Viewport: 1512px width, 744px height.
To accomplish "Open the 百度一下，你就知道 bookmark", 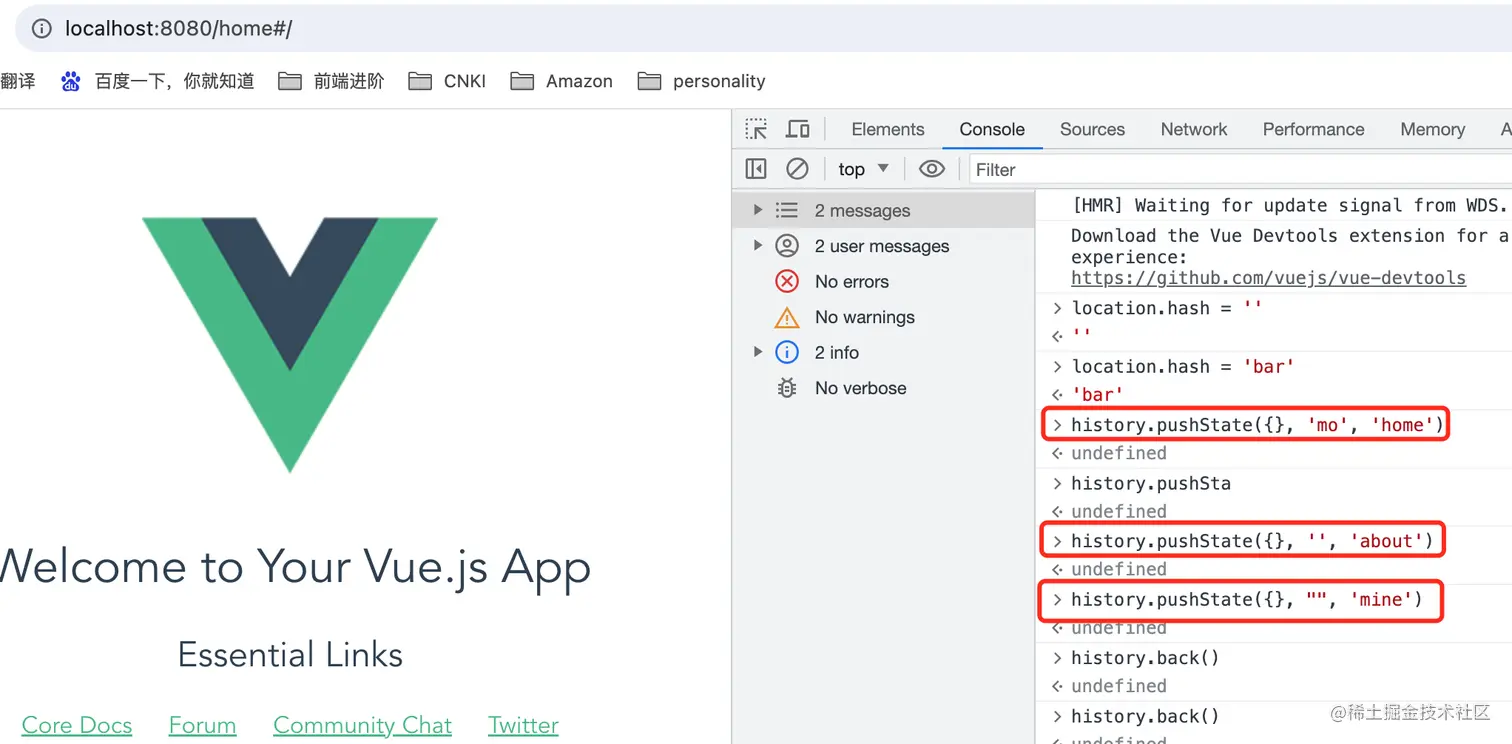I will [158, 81].
